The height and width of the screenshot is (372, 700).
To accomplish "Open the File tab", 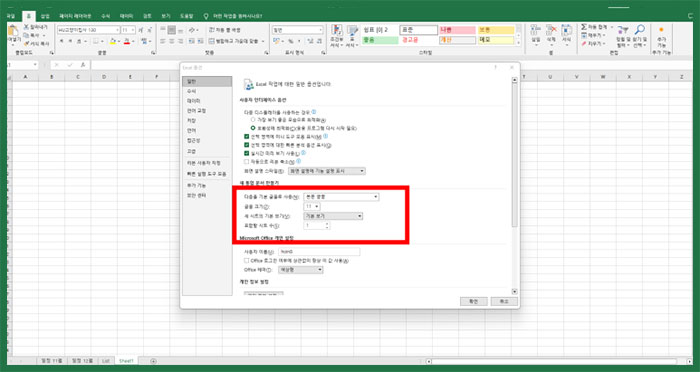I will [11, 16].
